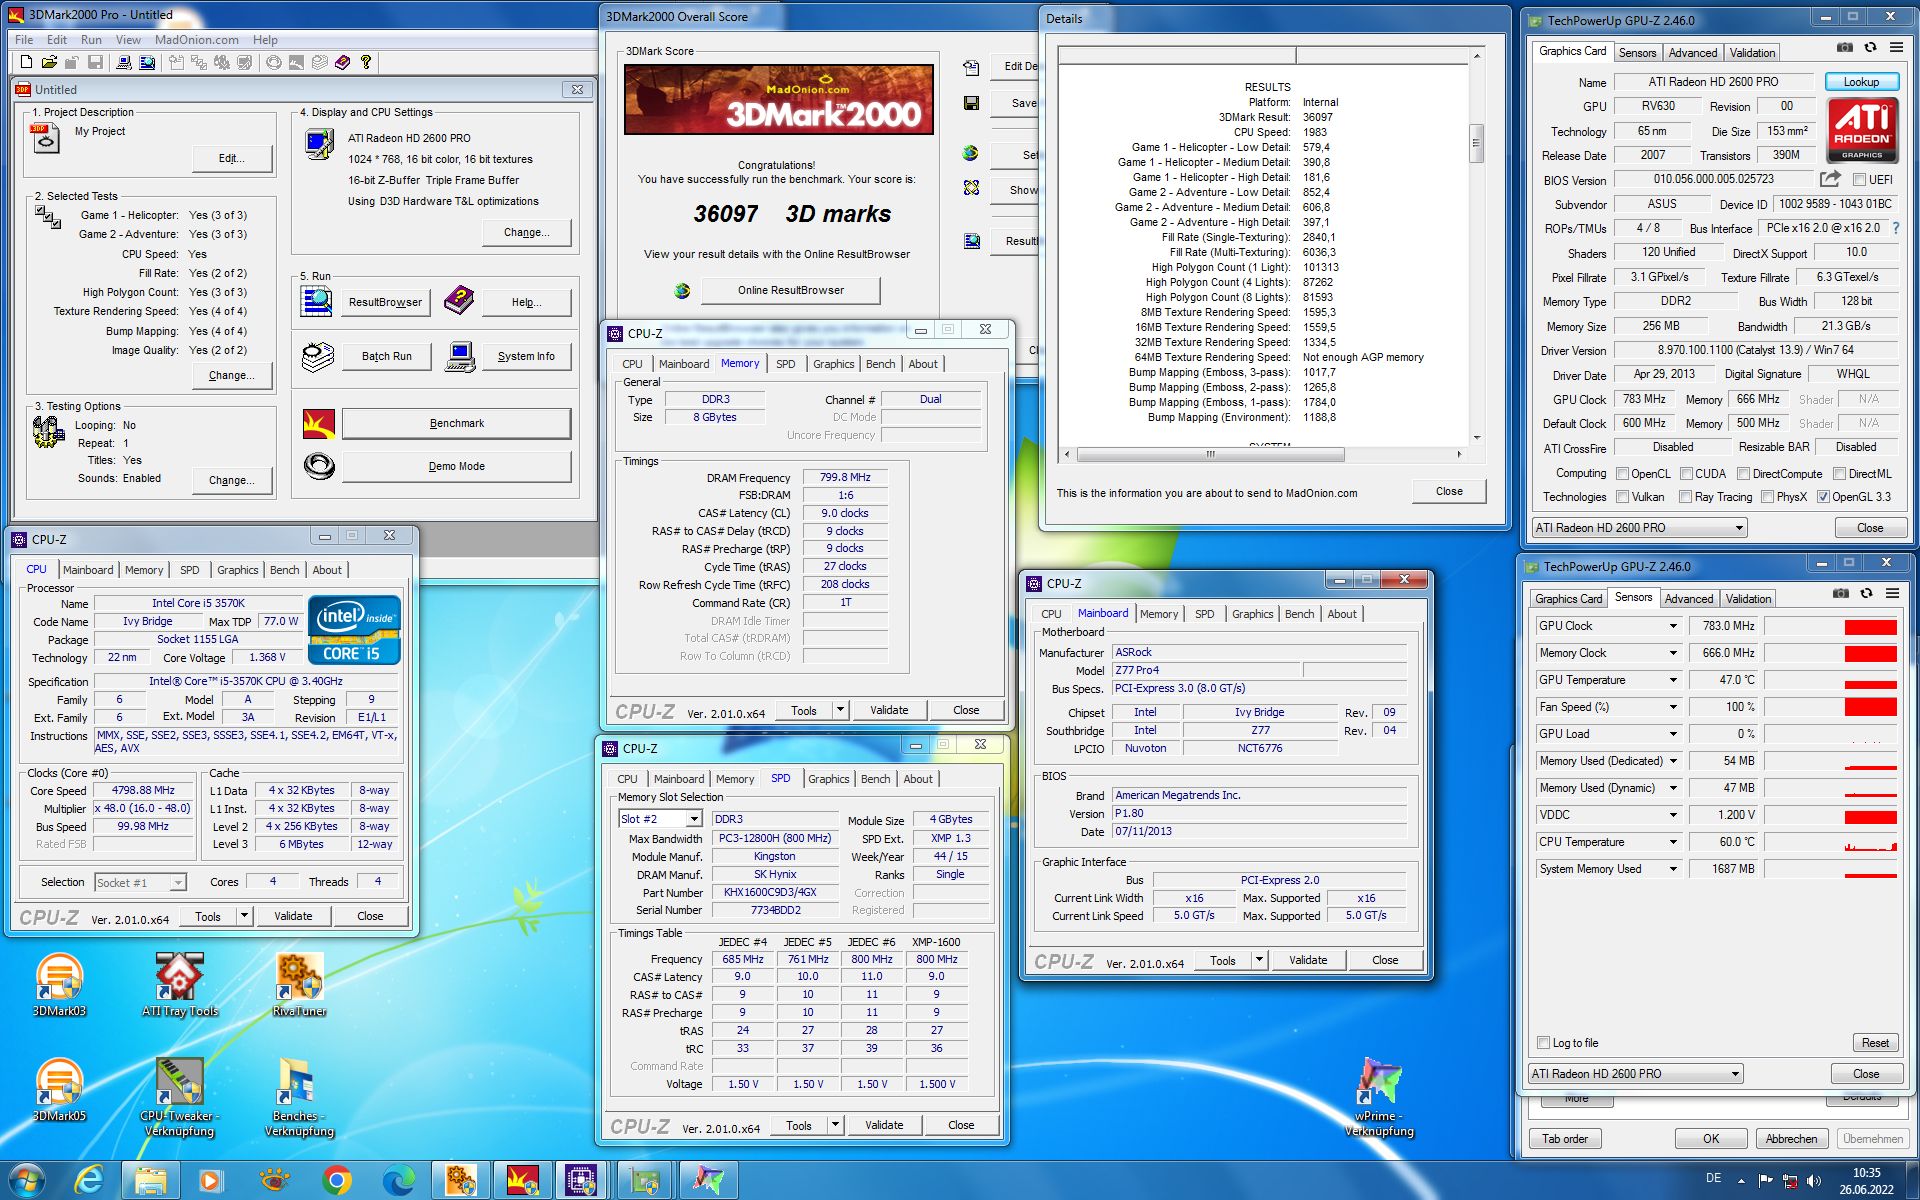The height and width of the screenshot is (1200, 1920).
Task: Open the ATI Tray Tools desktop shortcut
Action: (180, 985)
